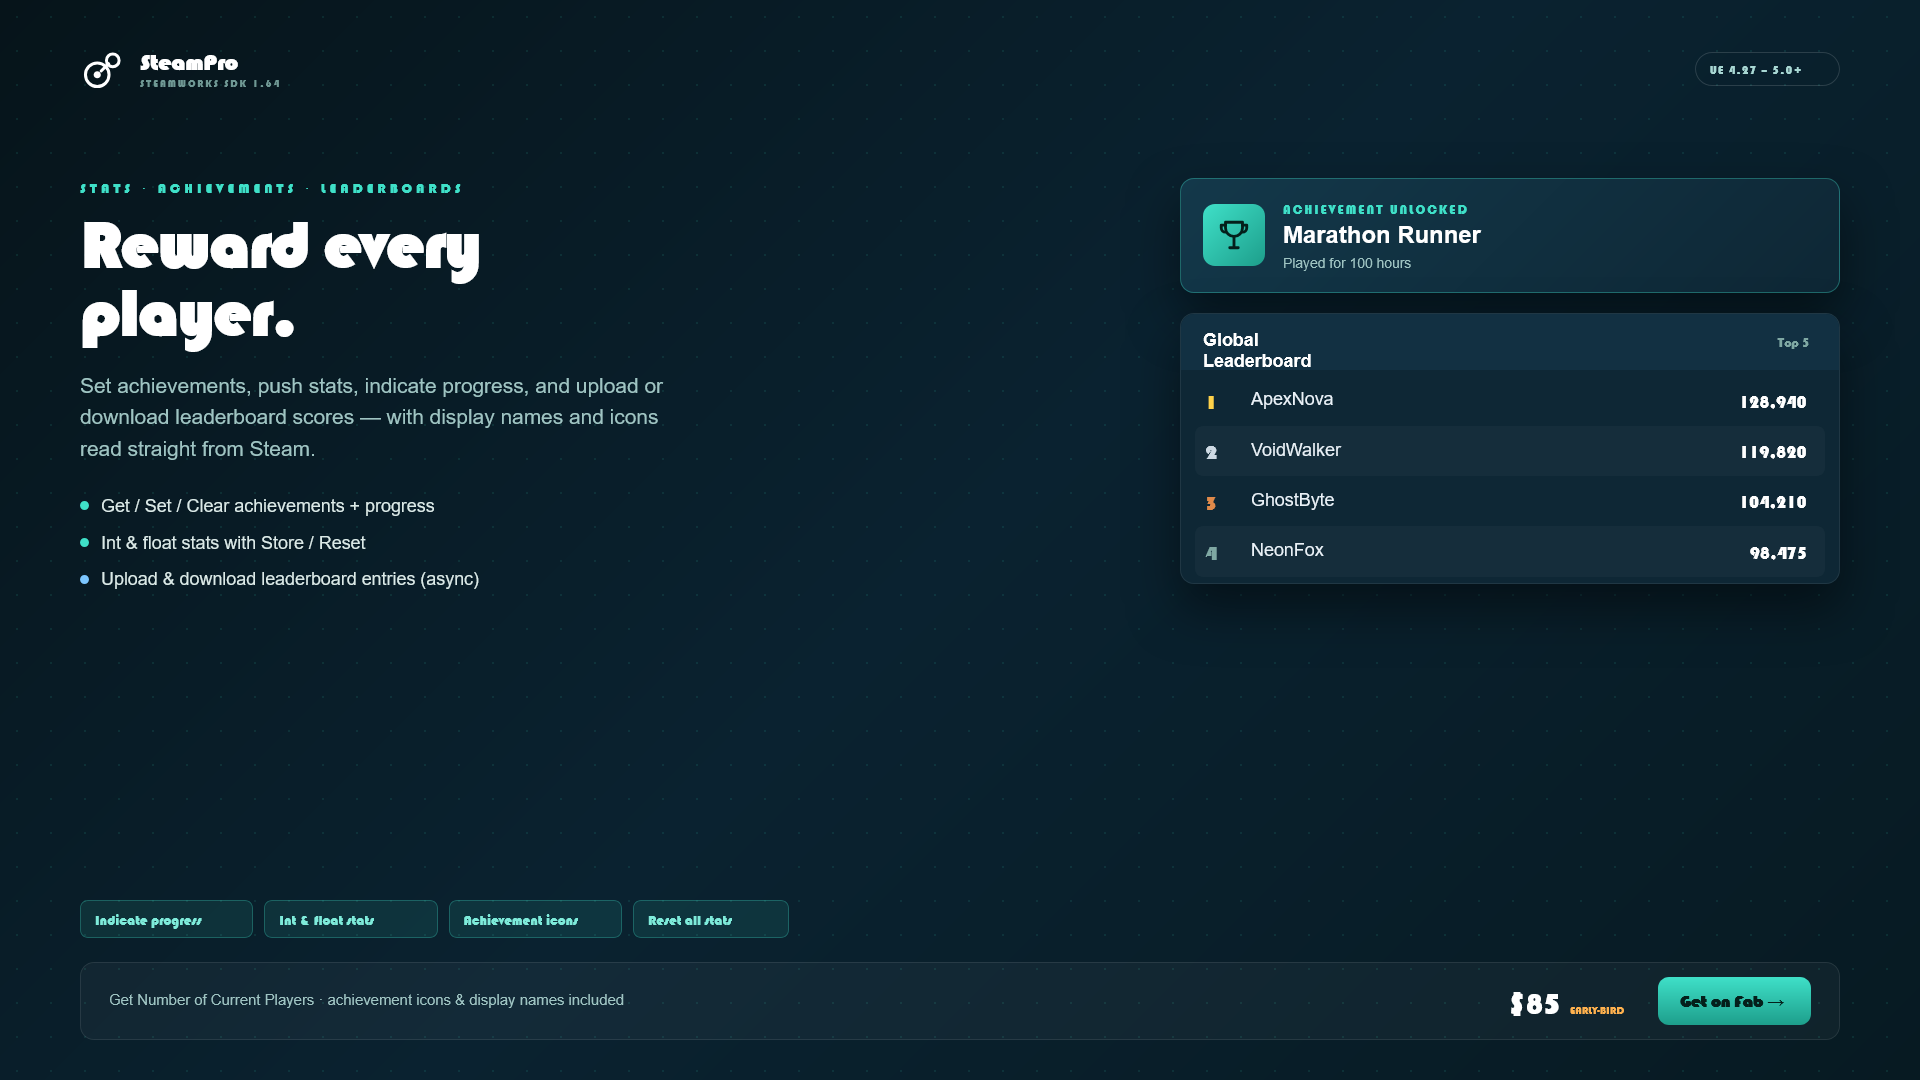Click the Stats · Achievements · Leaderboards tagline
This screenshot has width=1920, height=1080.
(271, 189)
